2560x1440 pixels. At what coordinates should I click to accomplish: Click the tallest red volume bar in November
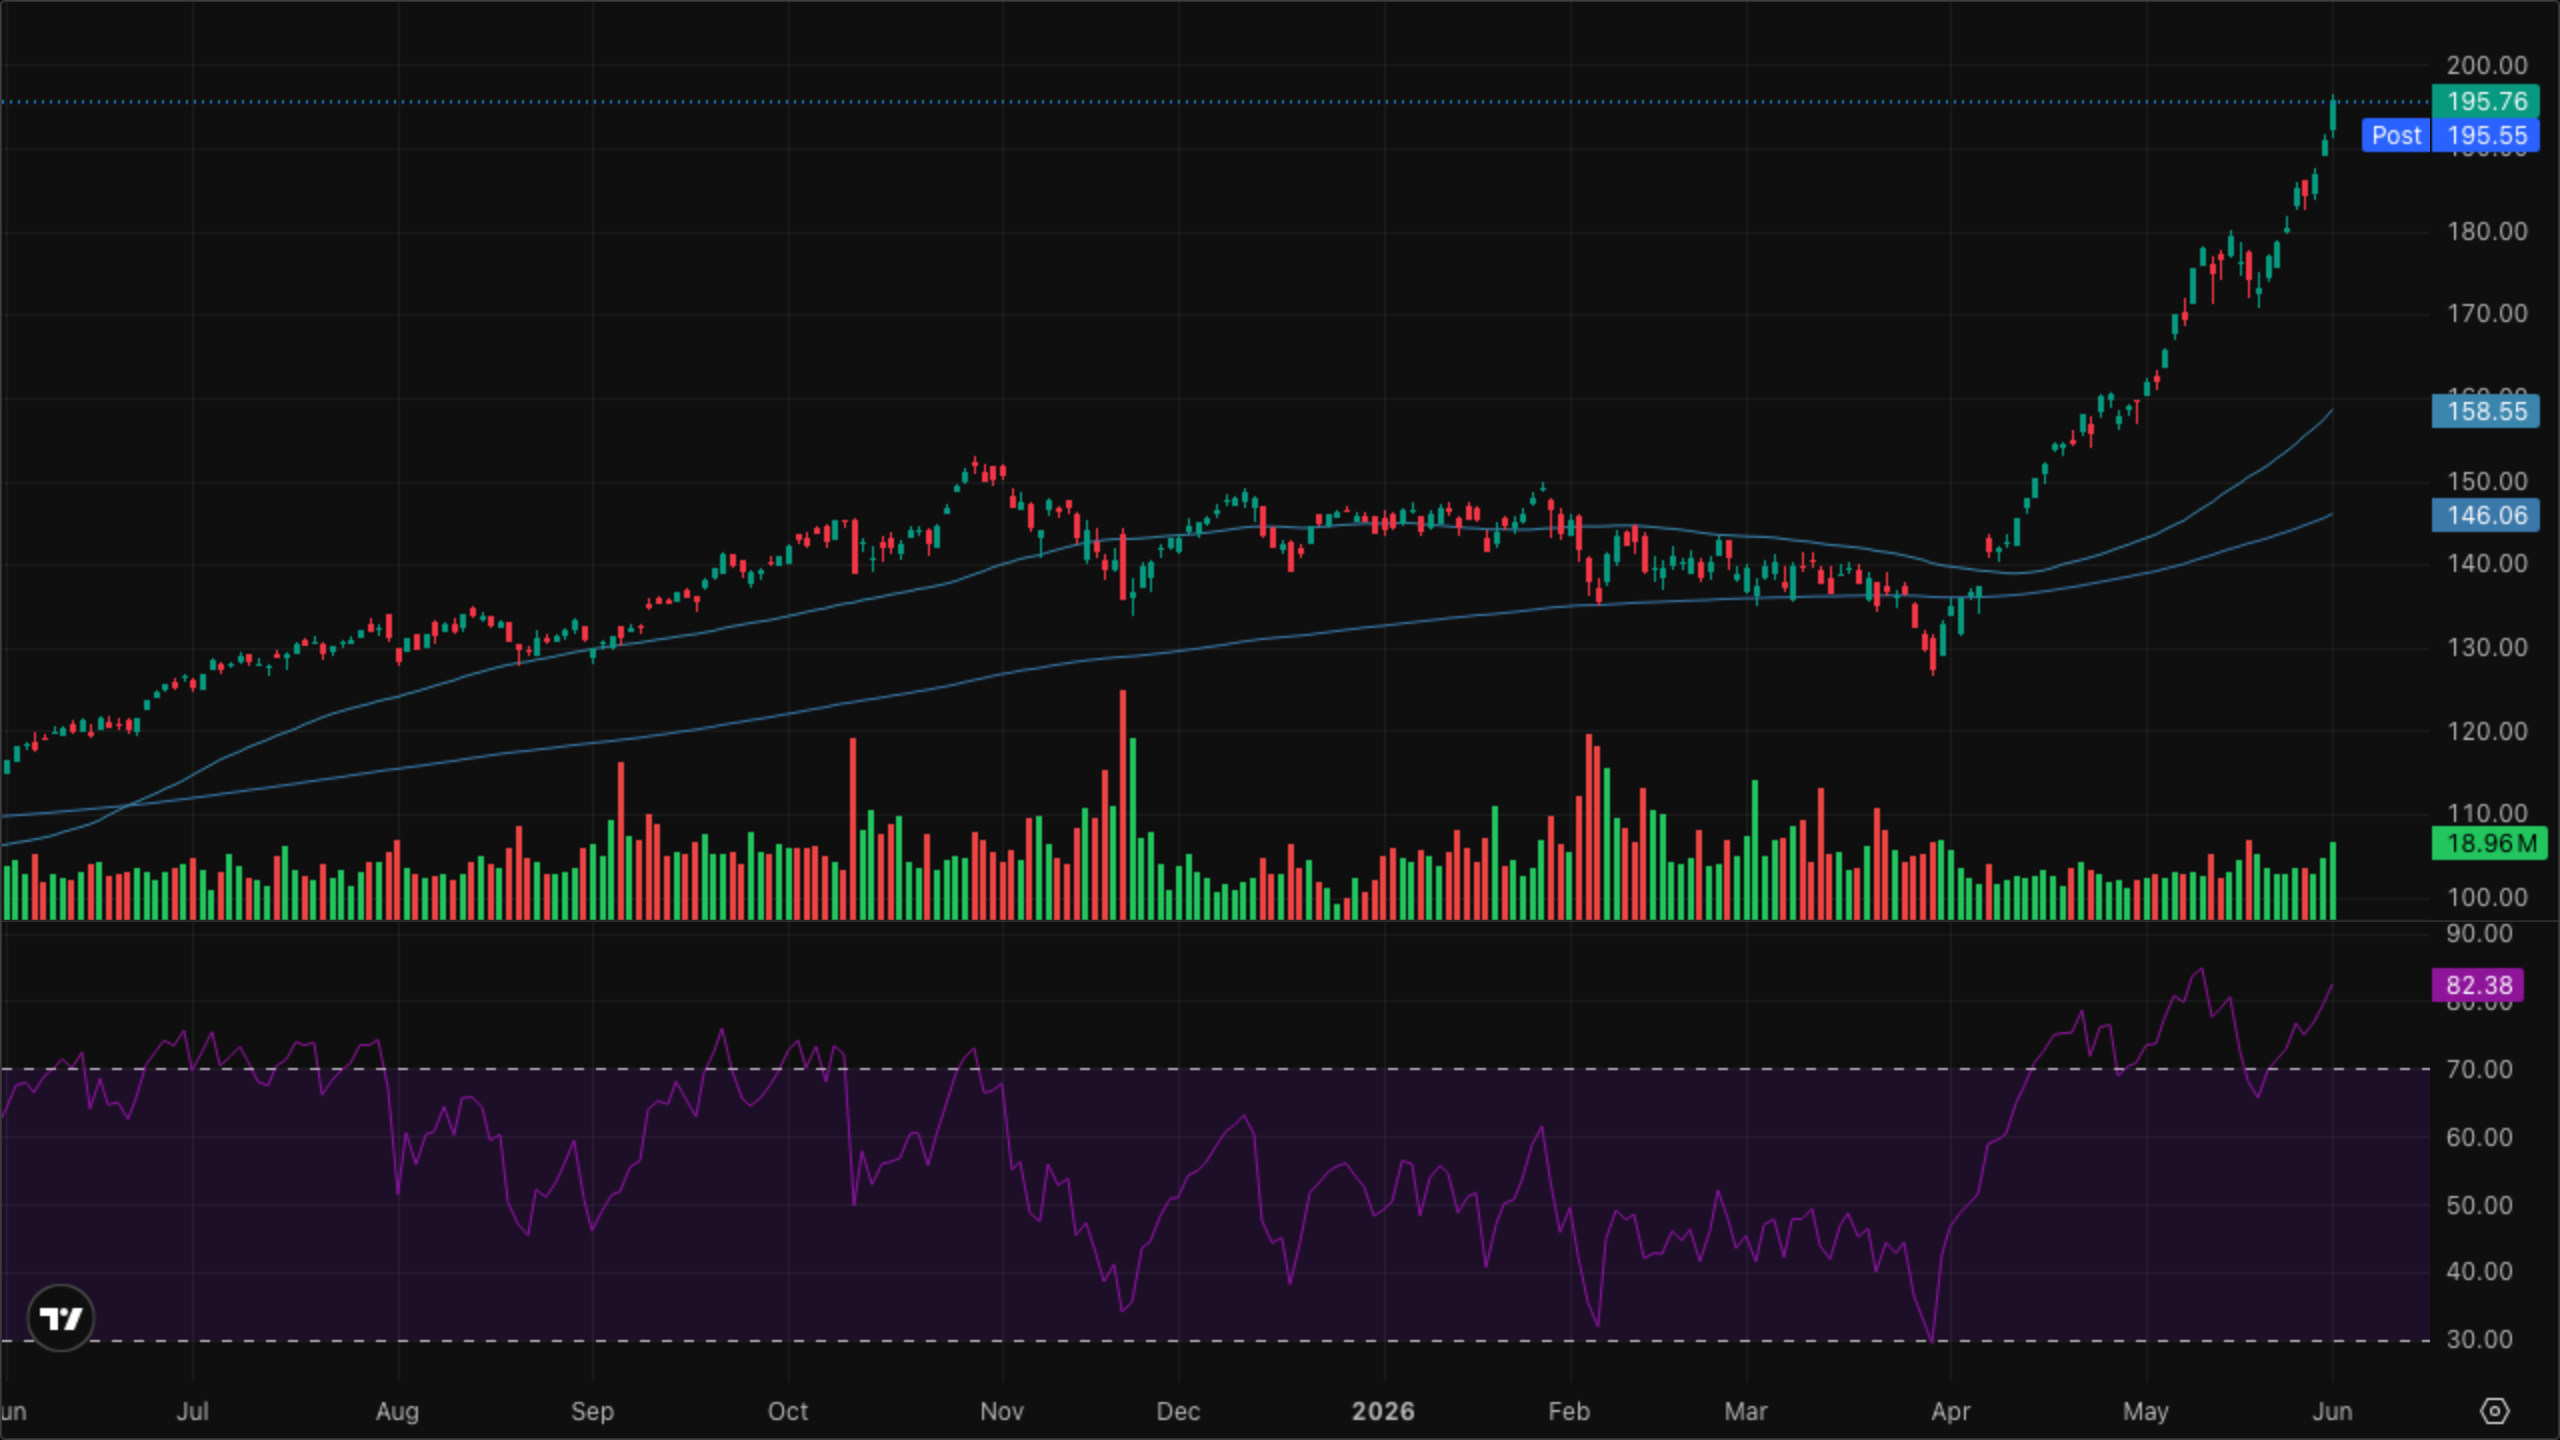(1123, 804)
